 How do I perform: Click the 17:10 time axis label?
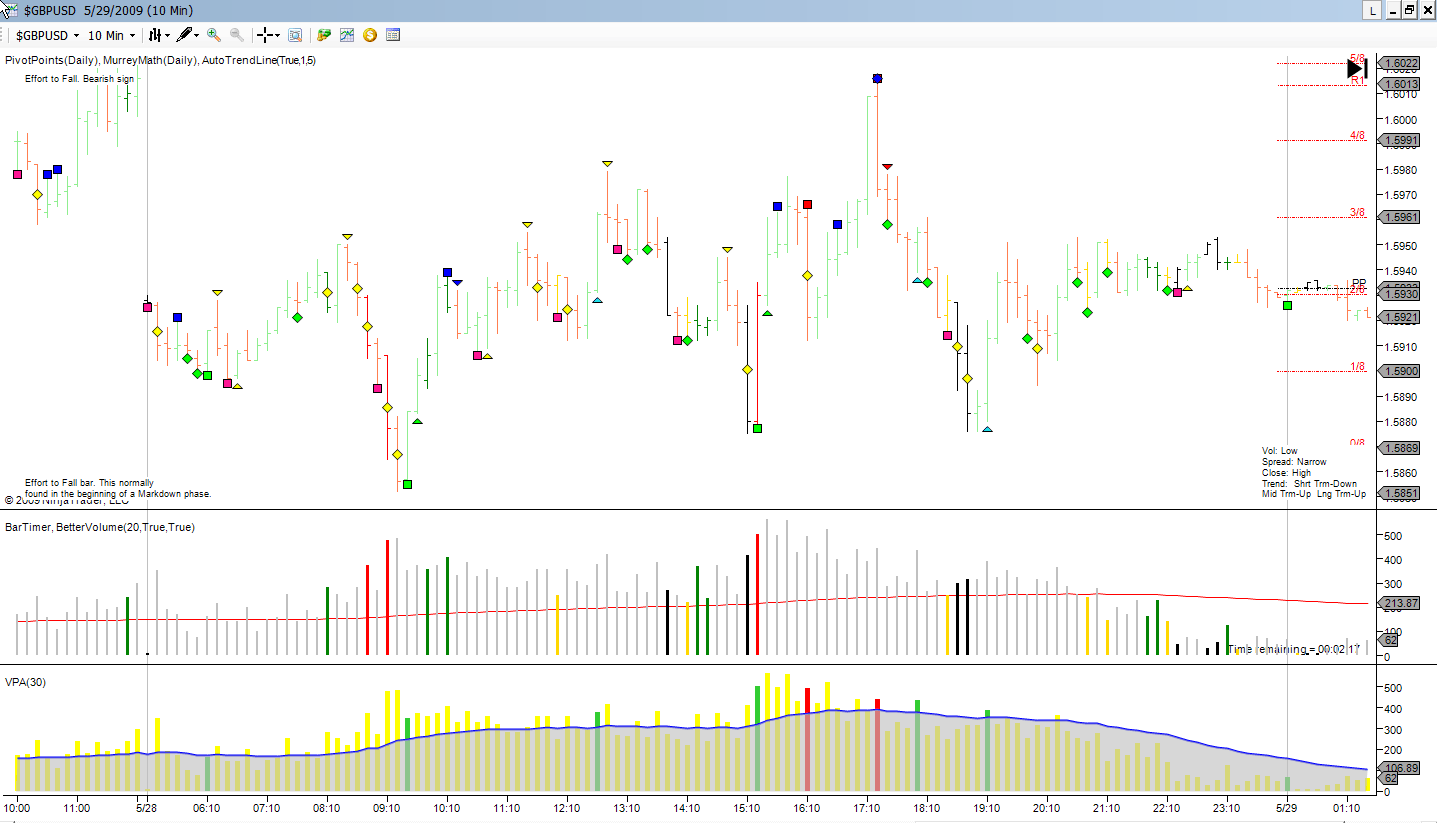tap(867, 807)
